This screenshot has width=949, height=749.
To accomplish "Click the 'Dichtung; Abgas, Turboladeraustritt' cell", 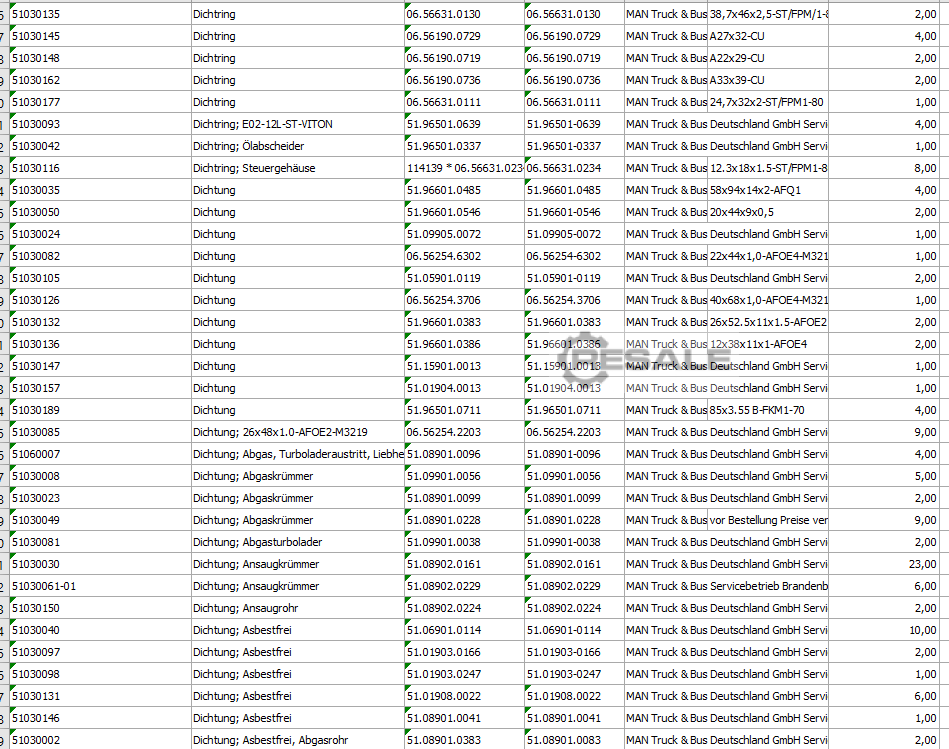I will [297, 454].
